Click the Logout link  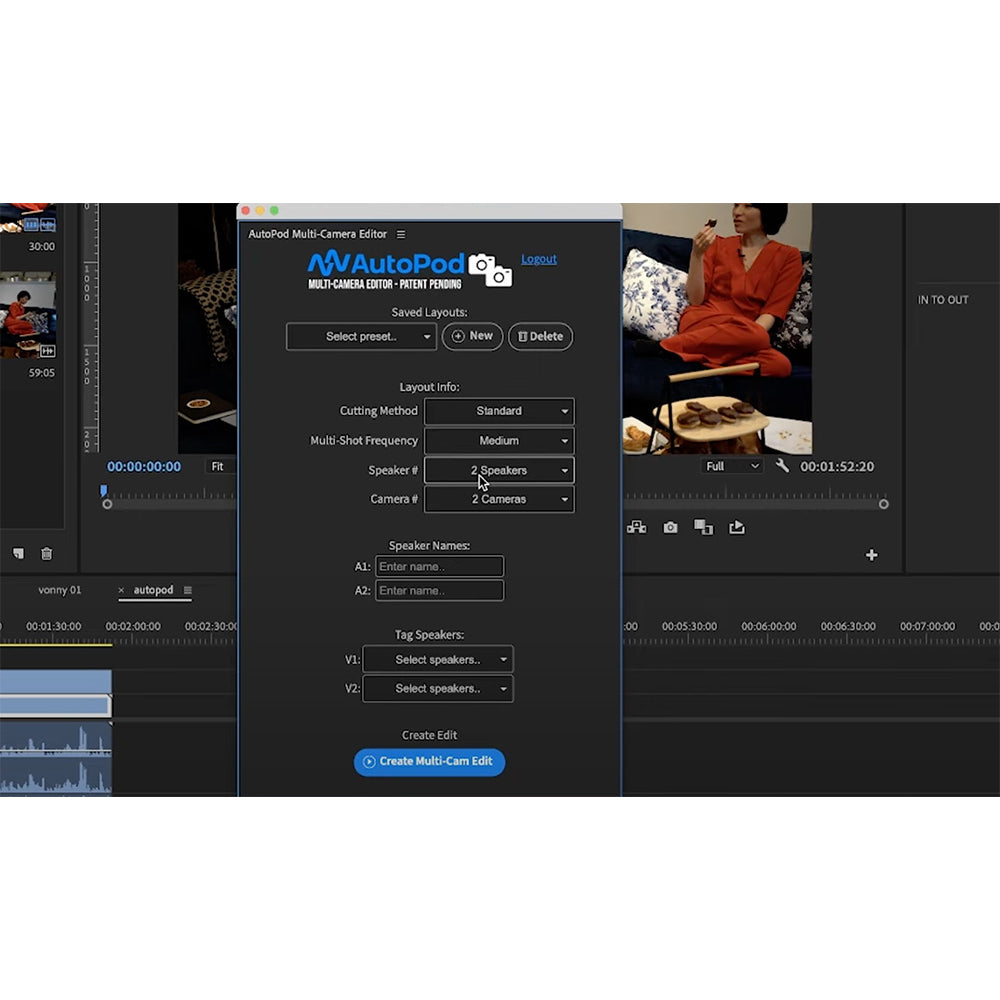pos(539,259)
